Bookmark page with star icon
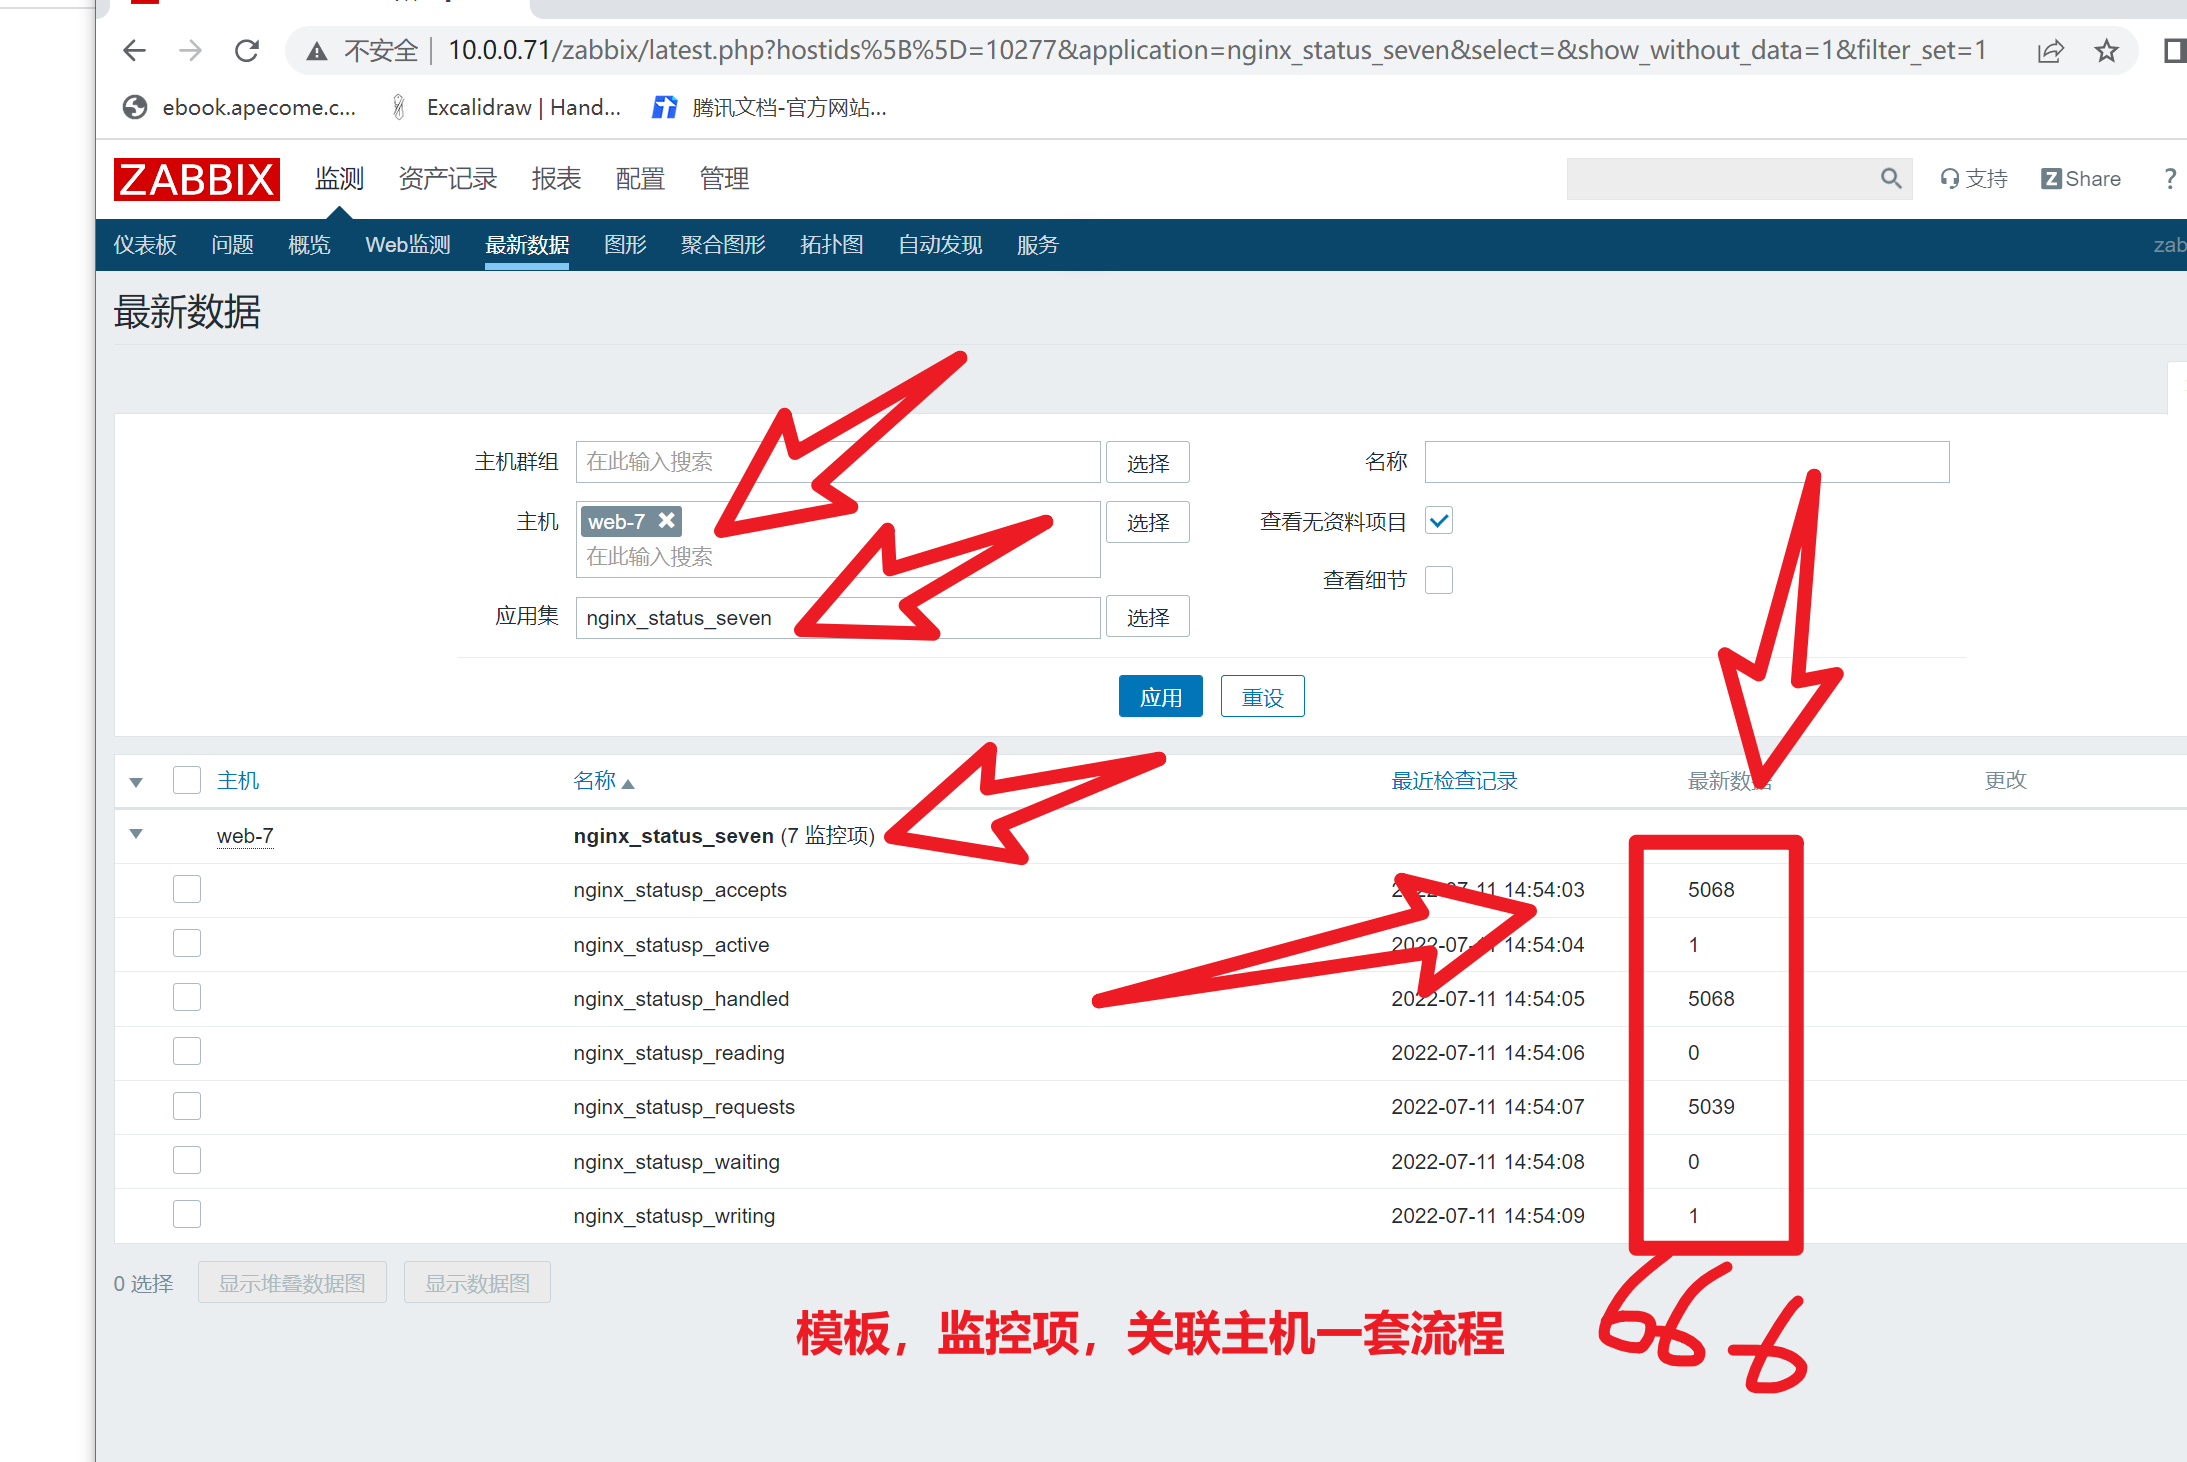This screenshot has height=1462, width=2187. [2106, 51]
